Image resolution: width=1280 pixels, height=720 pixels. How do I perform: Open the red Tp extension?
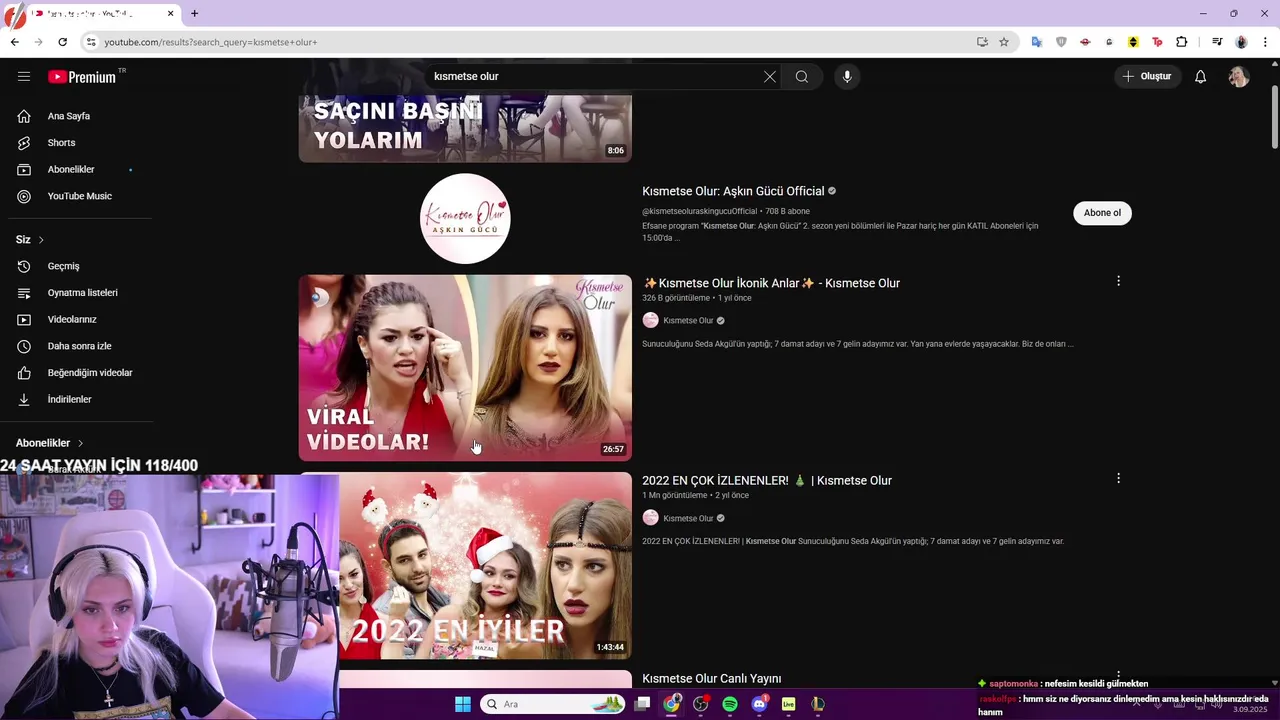pyautogui.click(x=1157, y=42)
